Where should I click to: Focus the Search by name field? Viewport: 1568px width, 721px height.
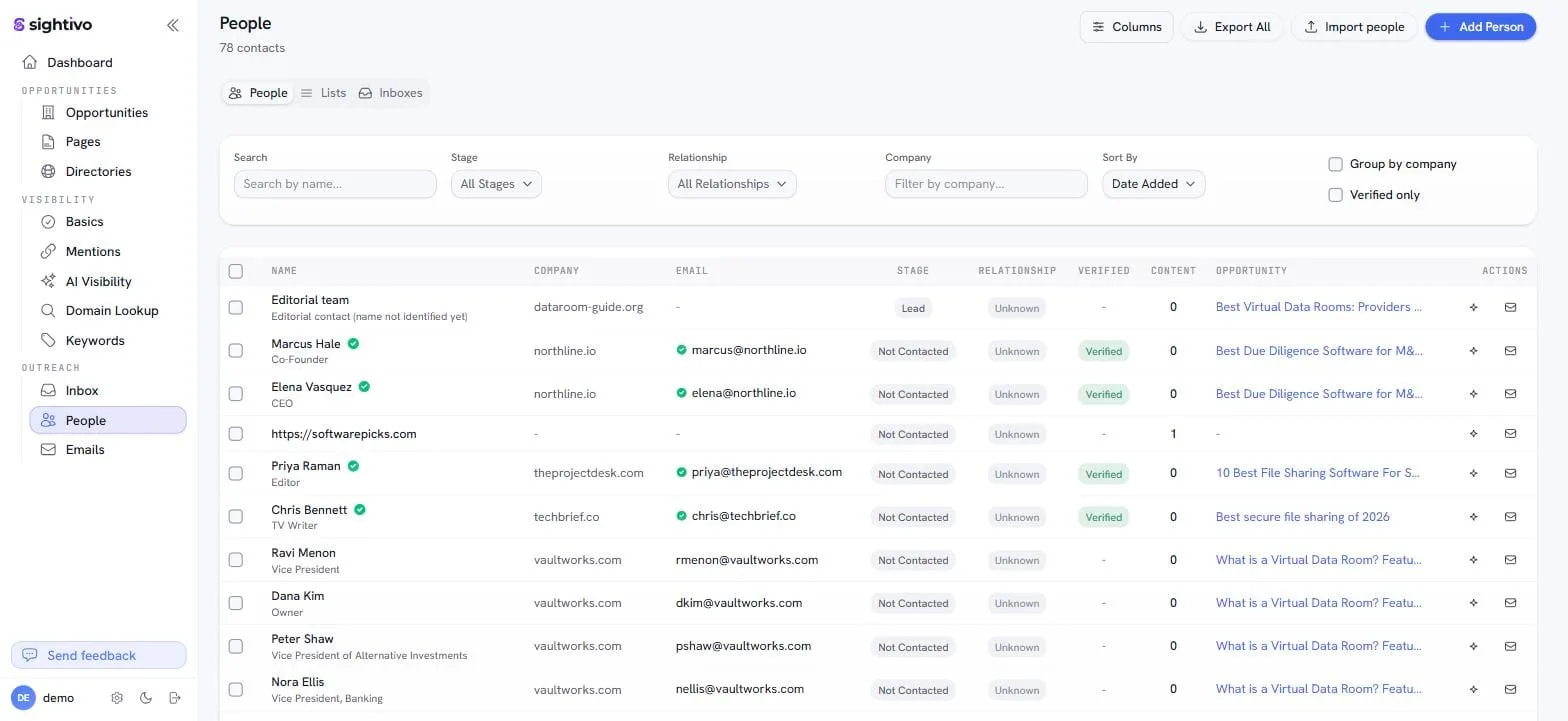point(335,184)
